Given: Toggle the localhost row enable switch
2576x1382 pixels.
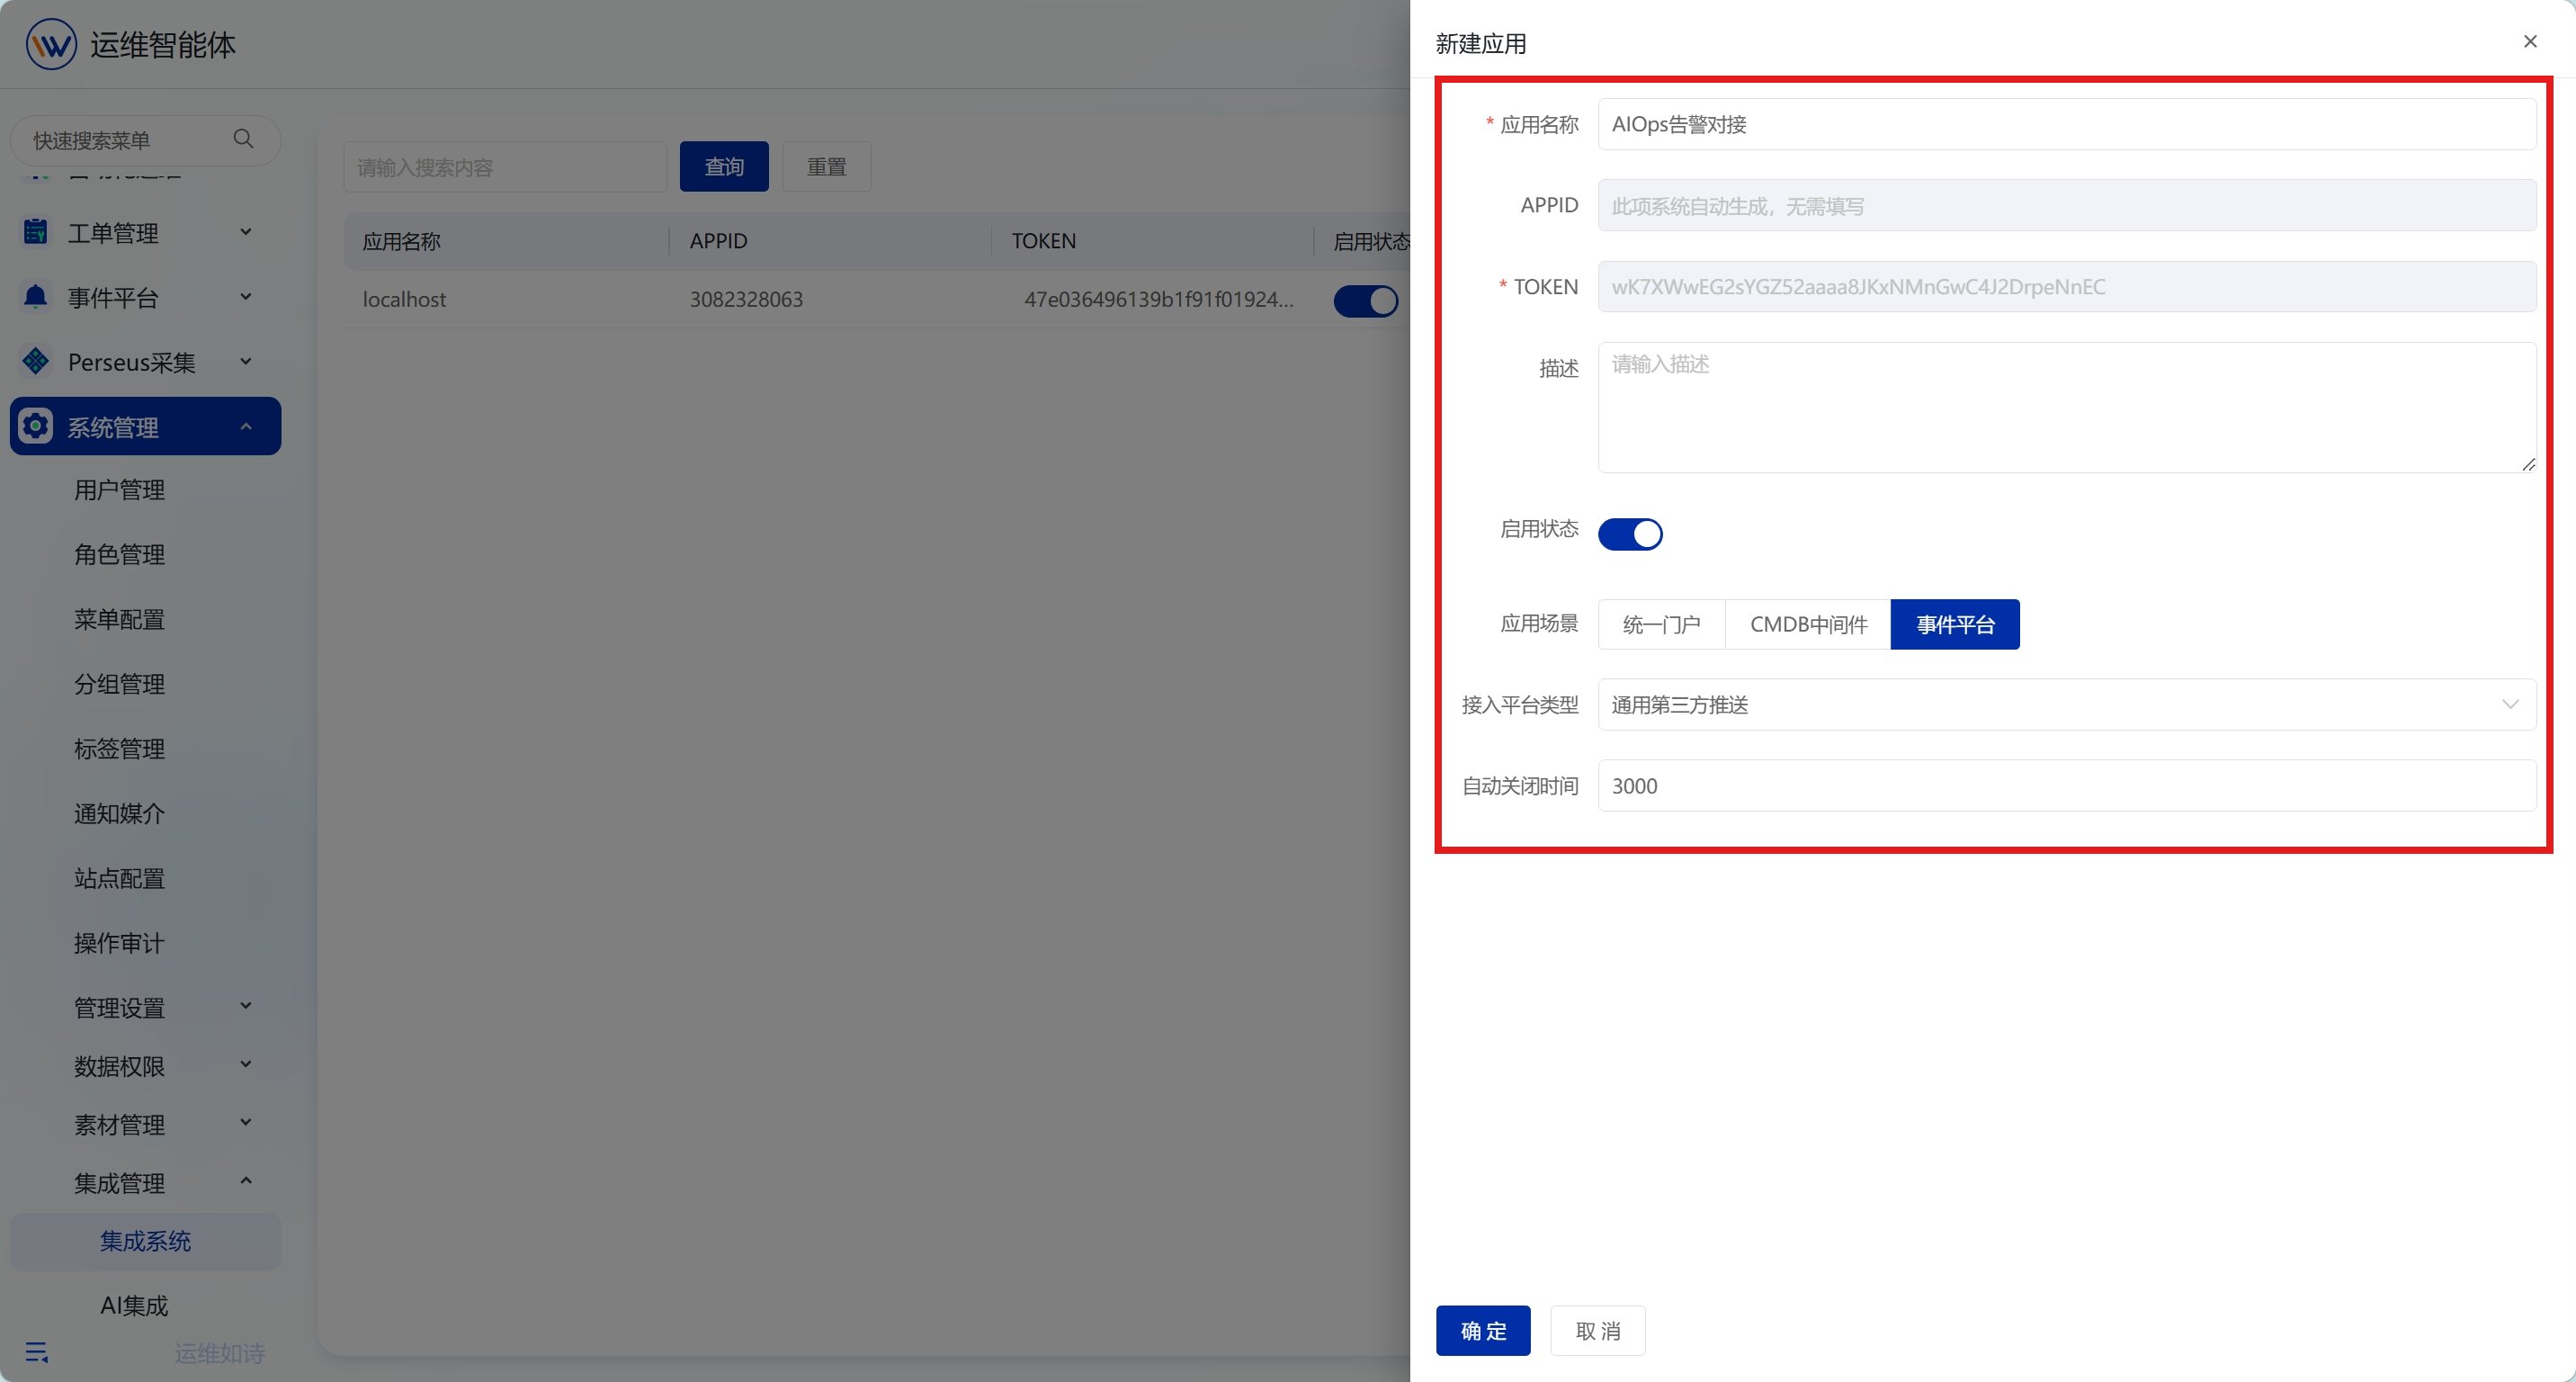Looking at the screenshot, I should (x=1366, y=300).
